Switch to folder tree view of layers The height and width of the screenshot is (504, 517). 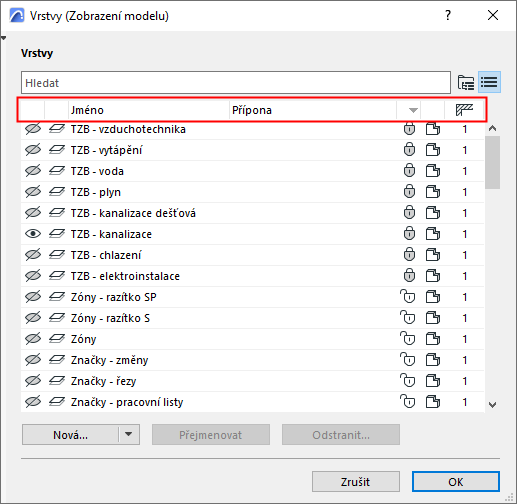click(466, 82)
